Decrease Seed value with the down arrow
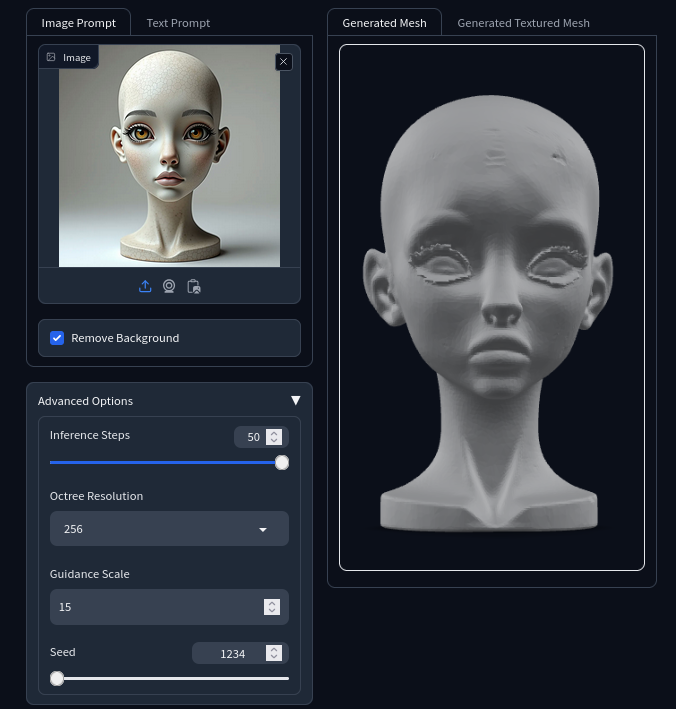The width and height of the screenshot is (676, 709). 274,657
